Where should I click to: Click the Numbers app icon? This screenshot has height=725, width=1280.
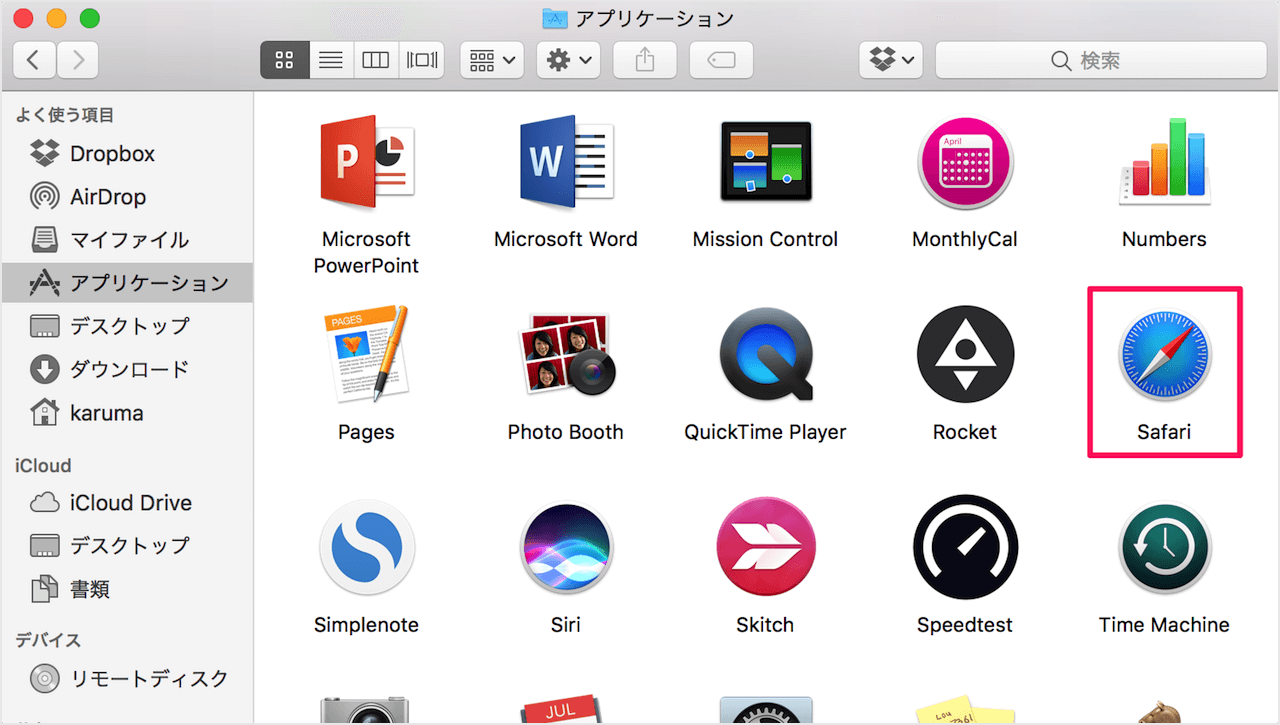point(1165,161)
